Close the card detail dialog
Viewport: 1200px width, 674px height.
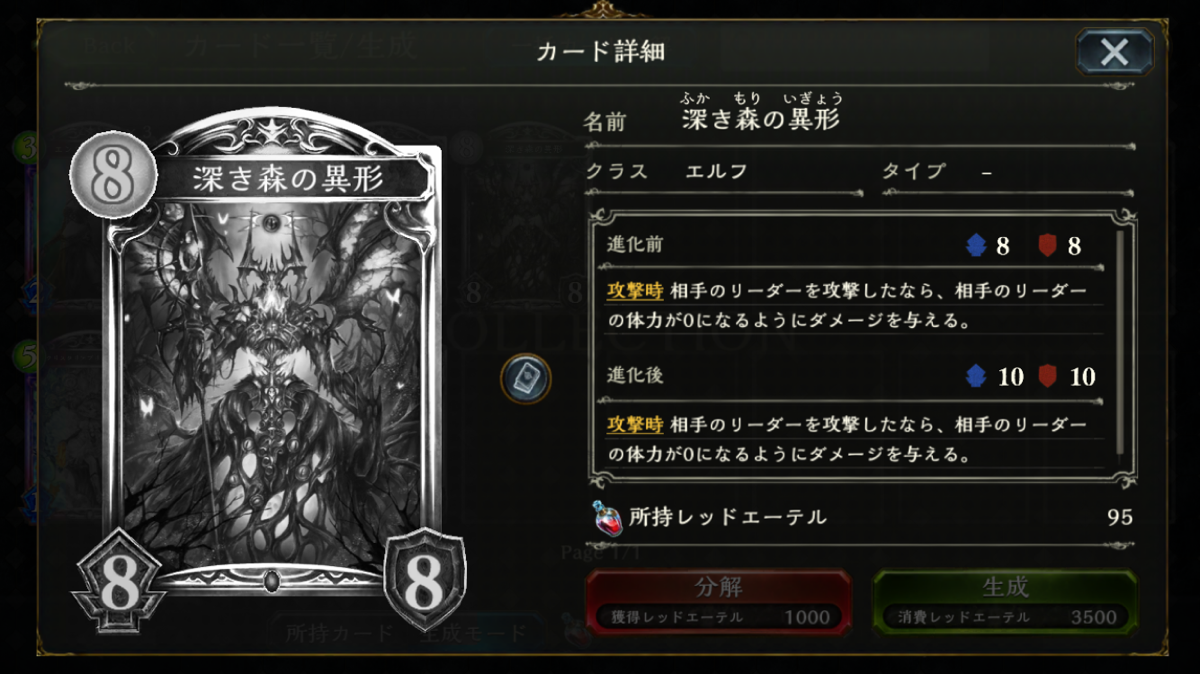[1114, 52]
